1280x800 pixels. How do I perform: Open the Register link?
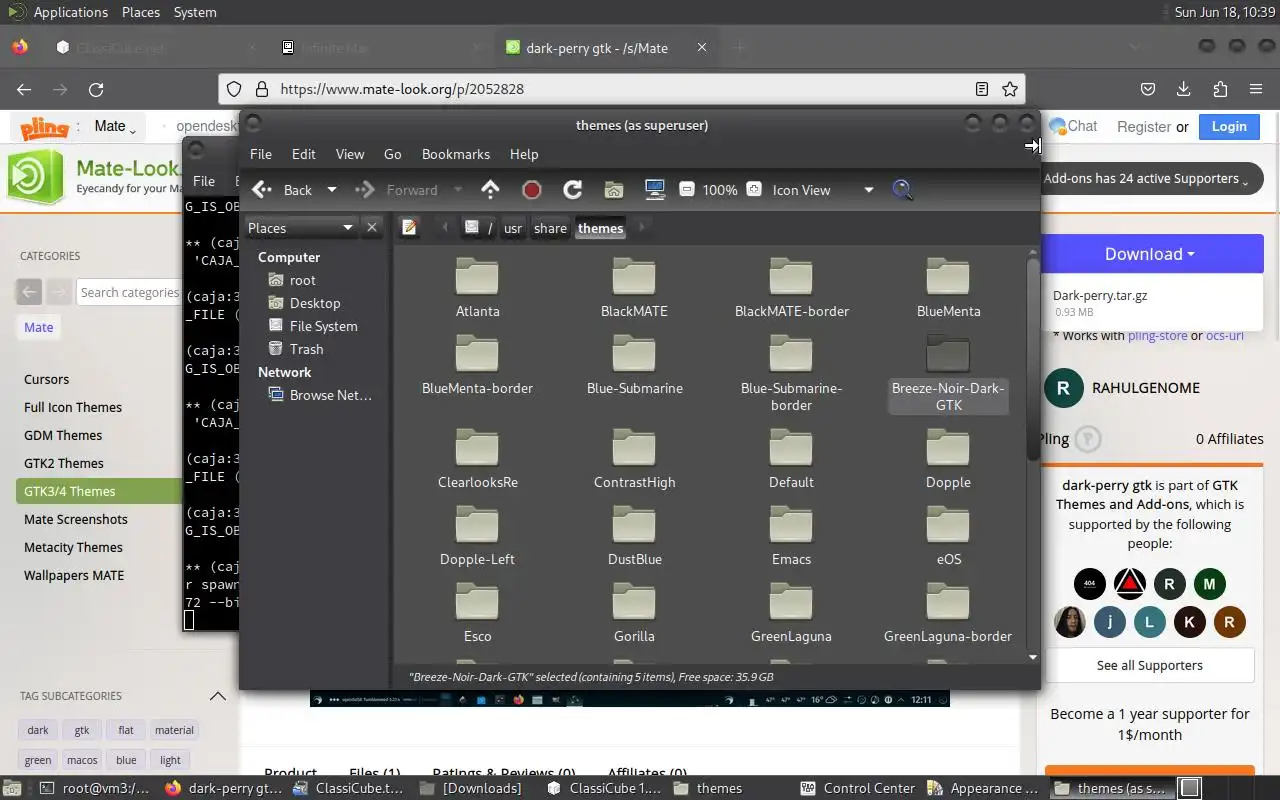click(x=1144, y=127)
